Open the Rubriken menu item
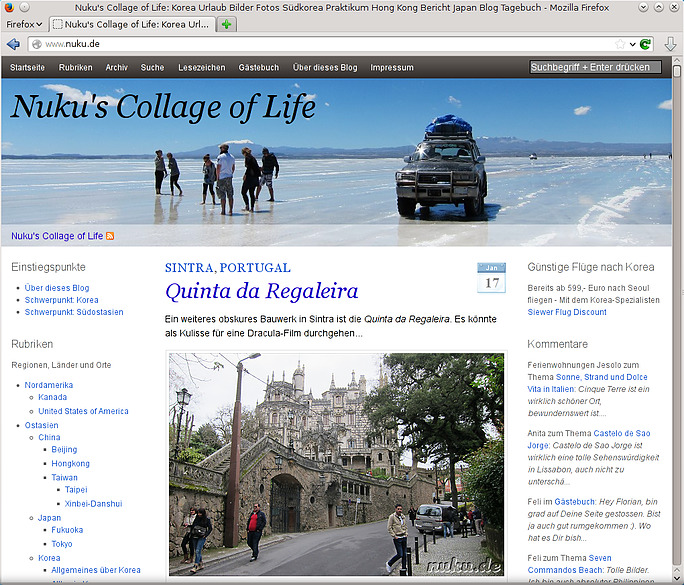684x585 pixels. (x=75, y=68)
